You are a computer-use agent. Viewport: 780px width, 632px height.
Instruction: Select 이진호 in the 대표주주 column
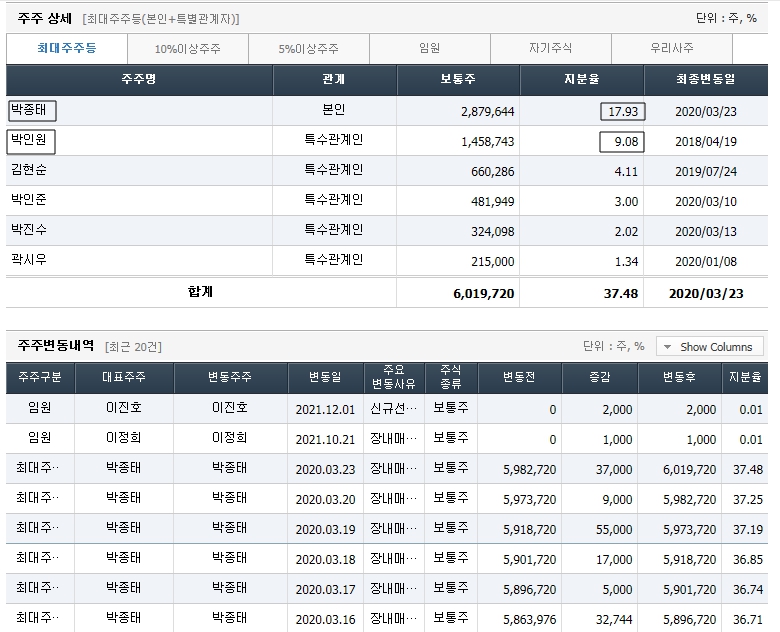click(124, 408)
